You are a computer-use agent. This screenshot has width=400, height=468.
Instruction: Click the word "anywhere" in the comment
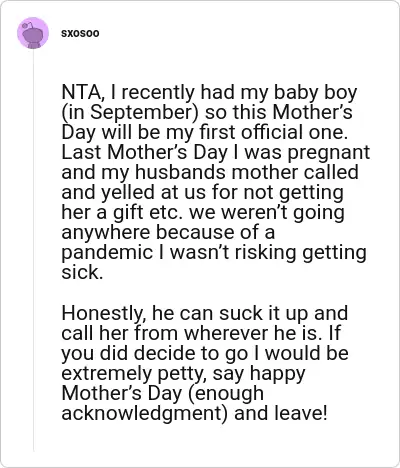106,233
